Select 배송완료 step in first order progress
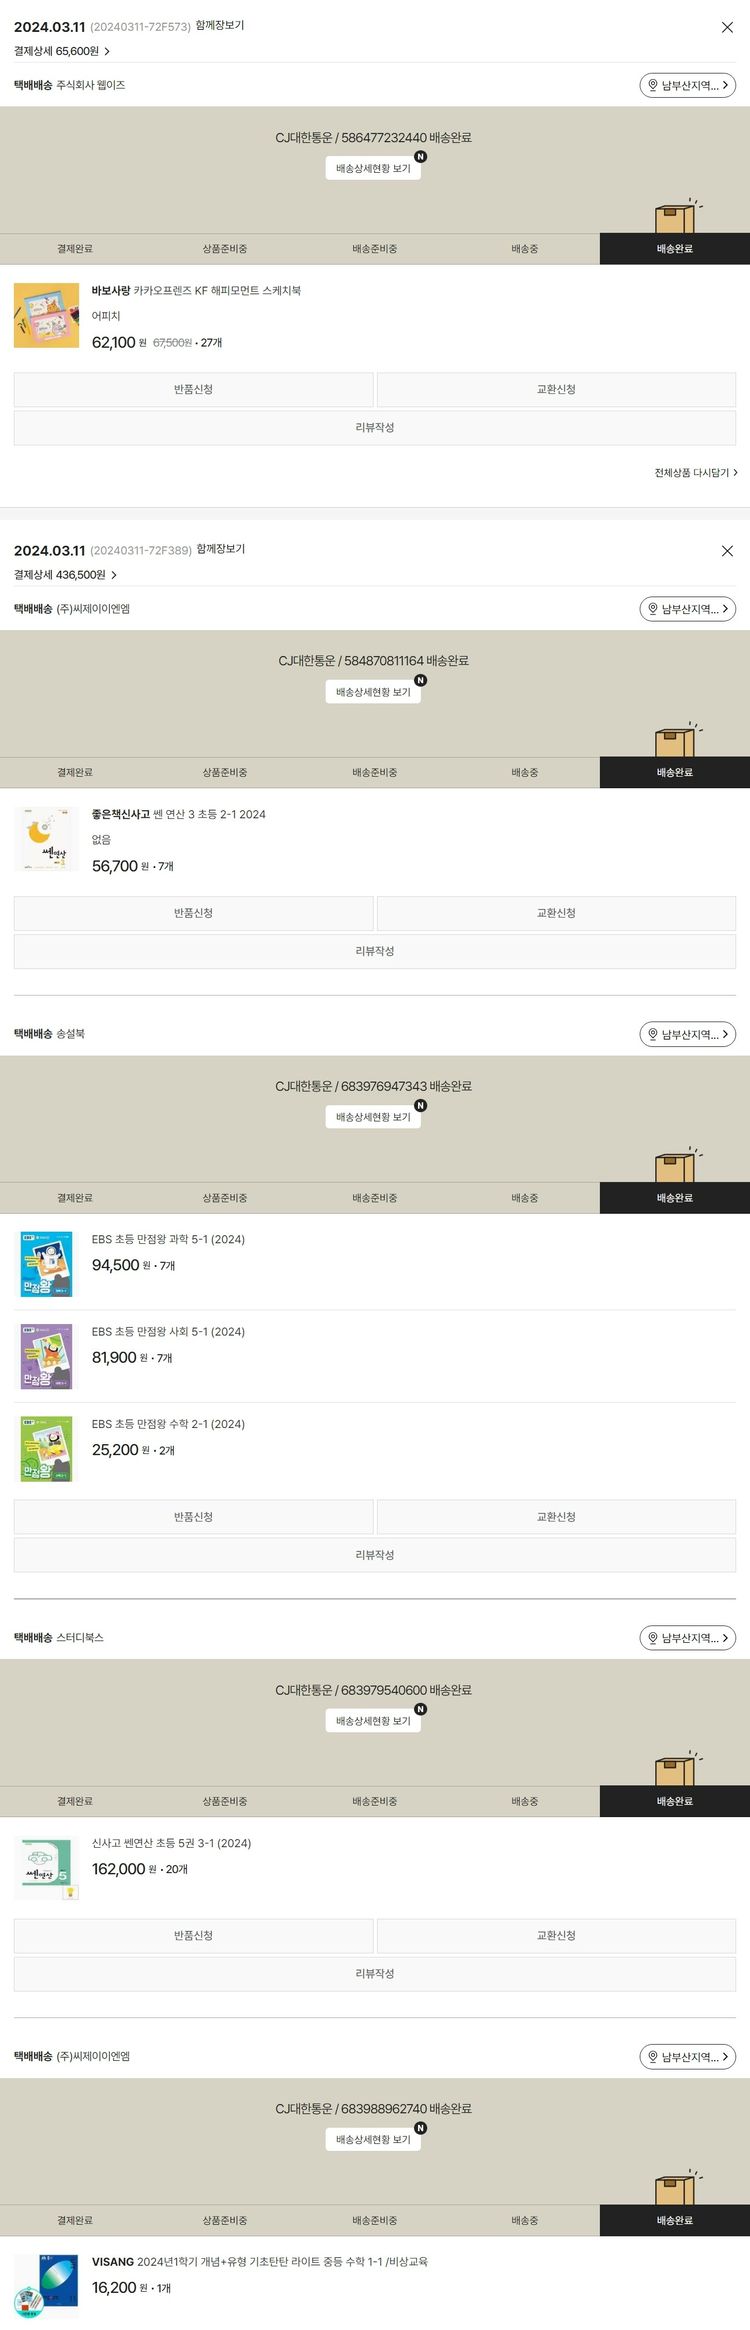The width and height of the screenshot is (750, 2330). (674, 249)
